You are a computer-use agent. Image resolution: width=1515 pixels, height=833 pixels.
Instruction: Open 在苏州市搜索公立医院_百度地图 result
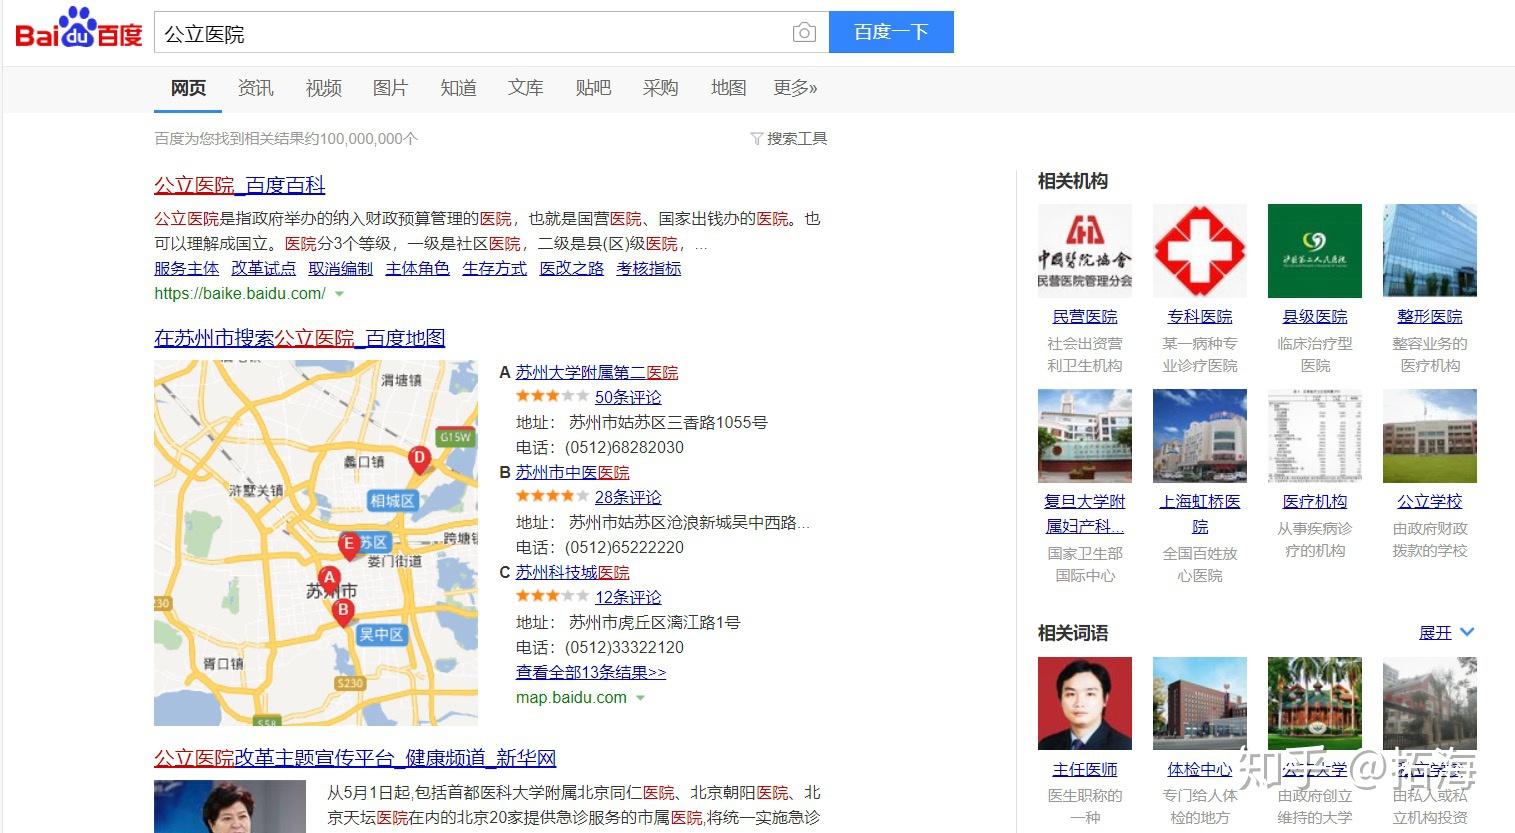coord(300,338)
